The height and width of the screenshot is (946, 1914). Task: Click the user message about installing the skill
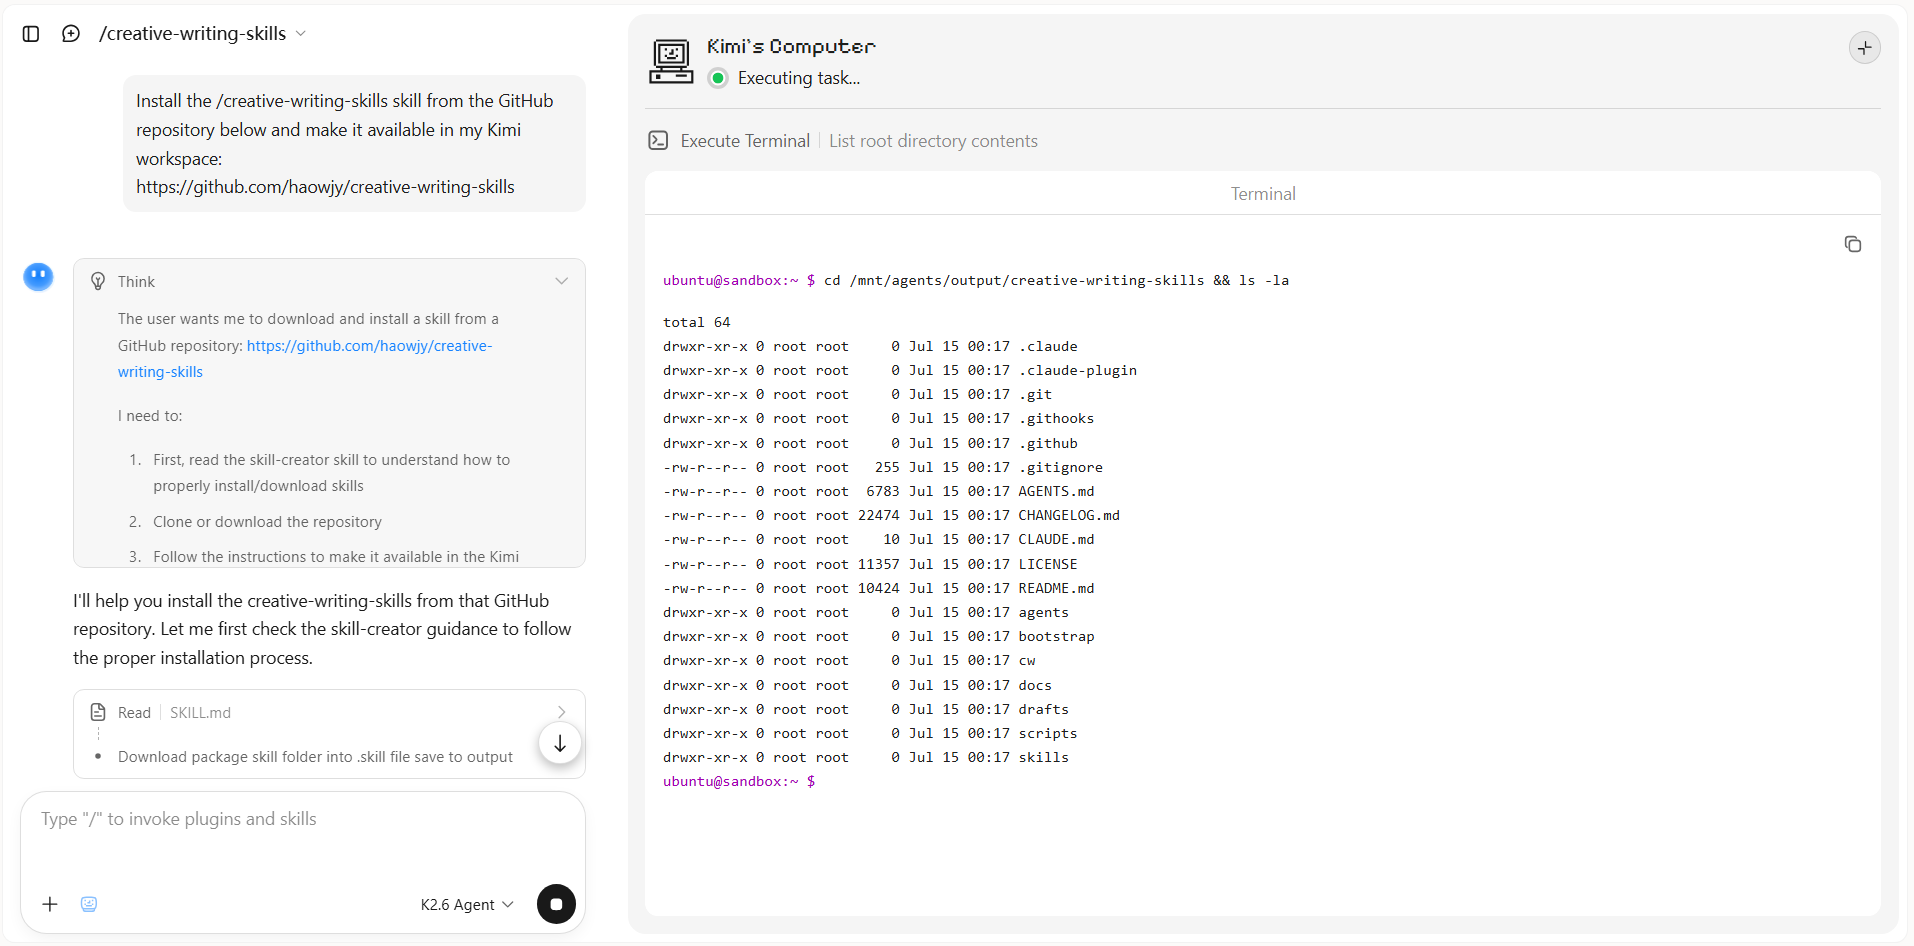coord(354,144)
